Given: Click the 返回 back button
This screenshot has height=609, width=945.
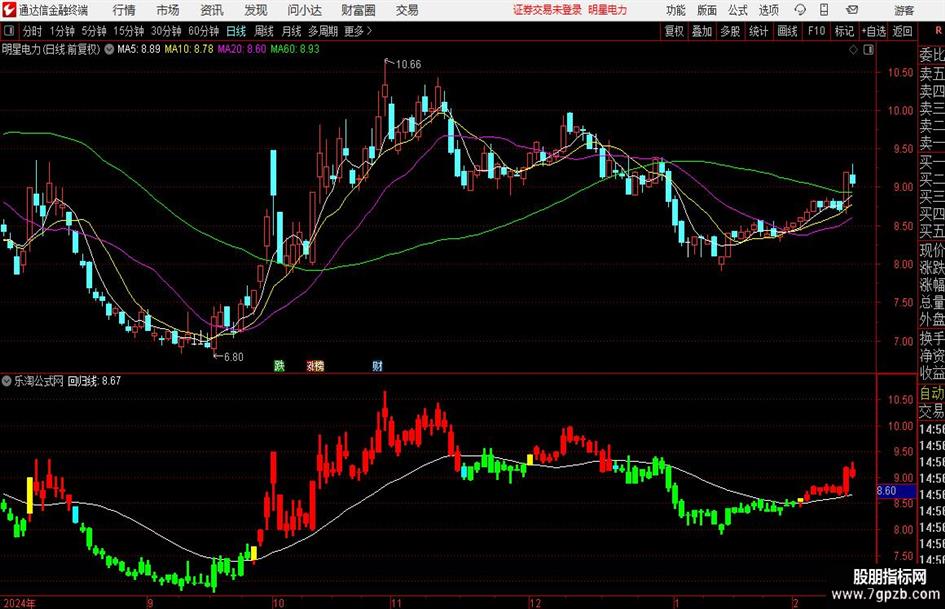Looking at the screenshot, I should pyautogui.click(x=902, y=31).
